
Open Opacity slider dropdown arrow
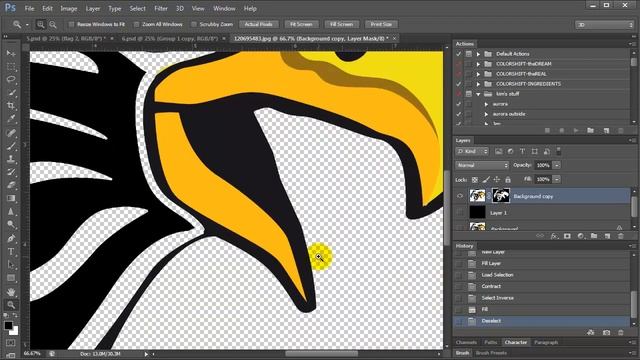click(x=556, y=165)
